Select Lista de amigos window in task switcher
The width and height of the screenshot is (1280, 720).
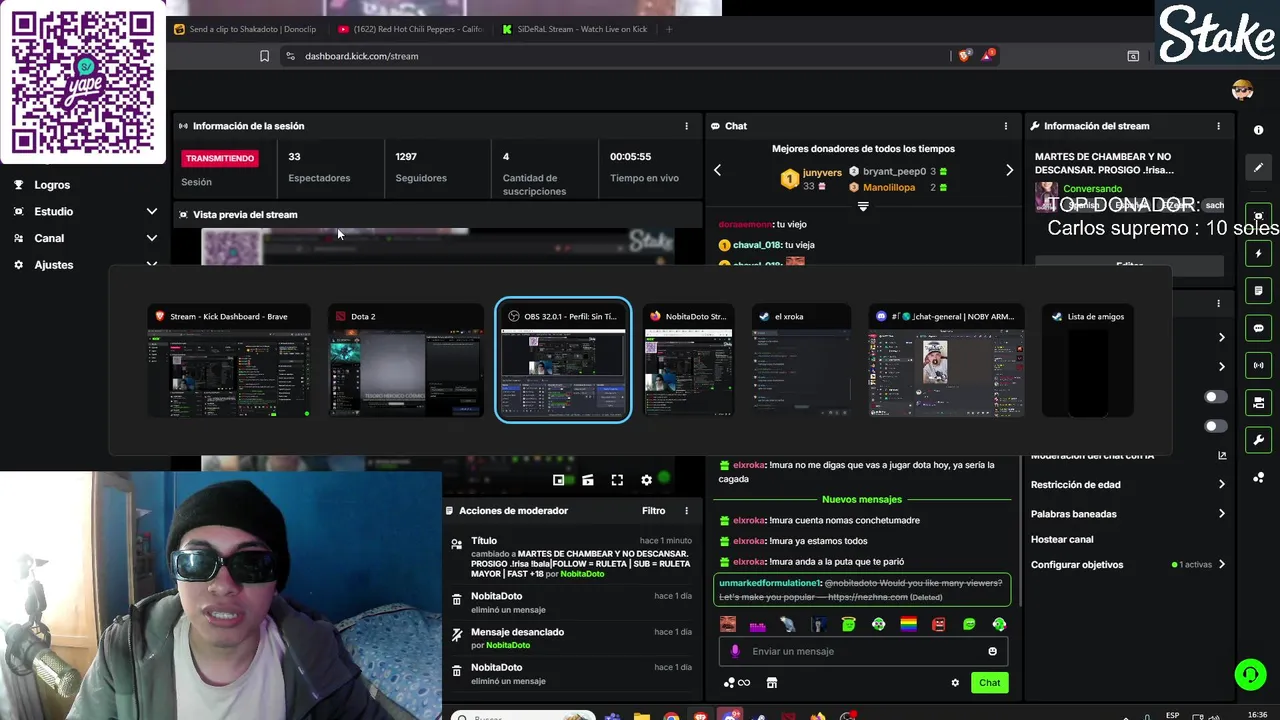click(1087, 361)
